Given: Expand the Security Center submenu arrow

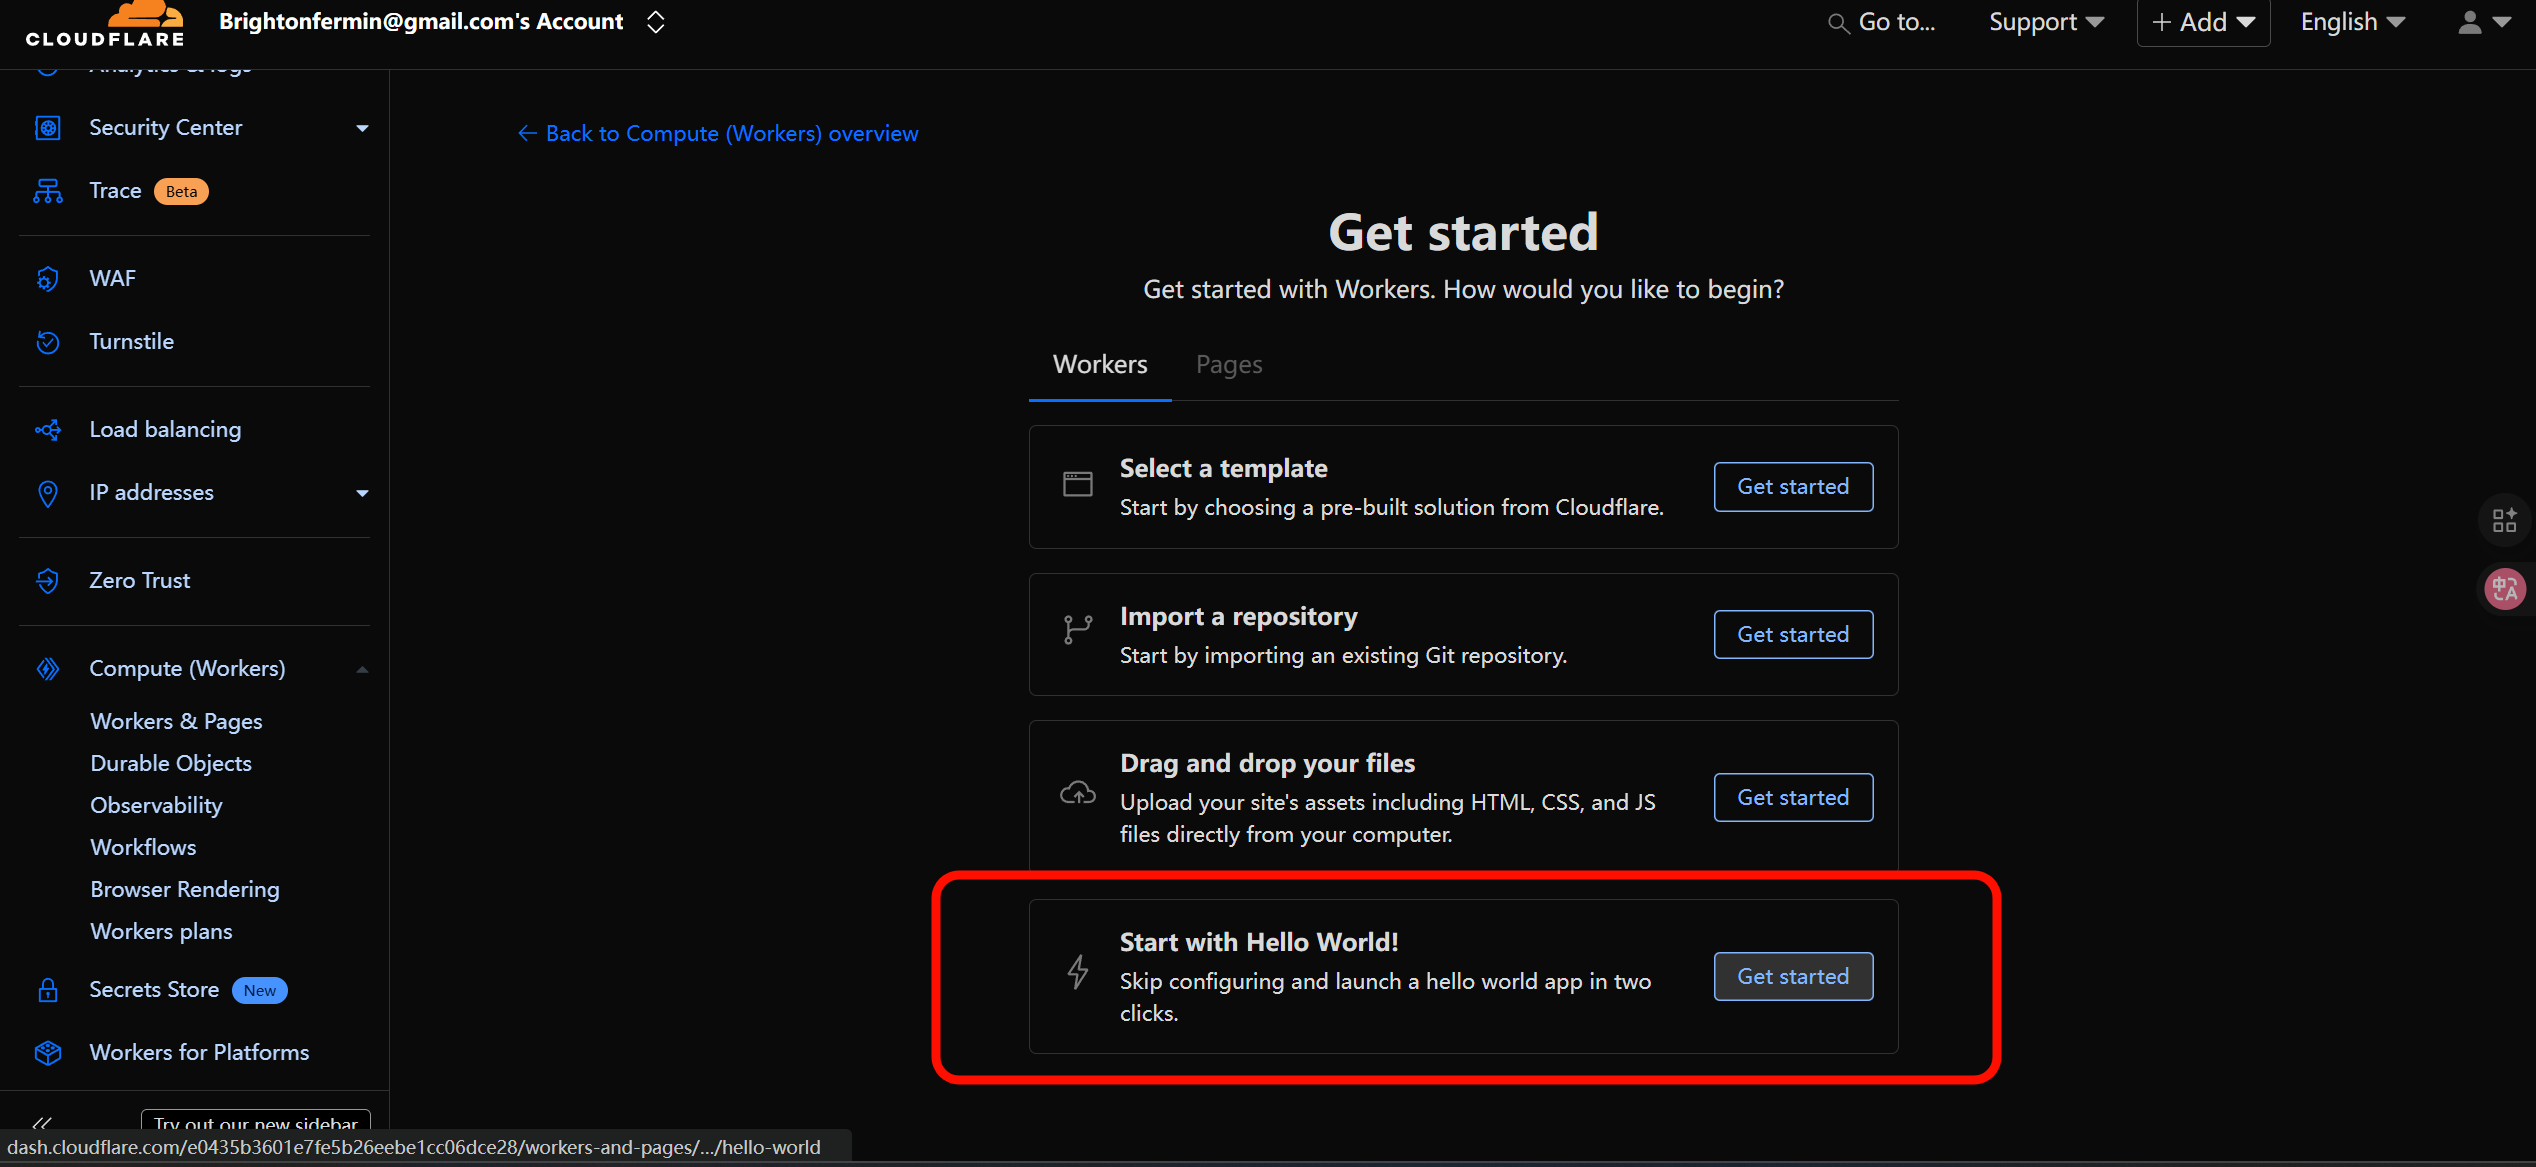Looking at the screenshot, I should pyautogui.click(x=362, y=128).
